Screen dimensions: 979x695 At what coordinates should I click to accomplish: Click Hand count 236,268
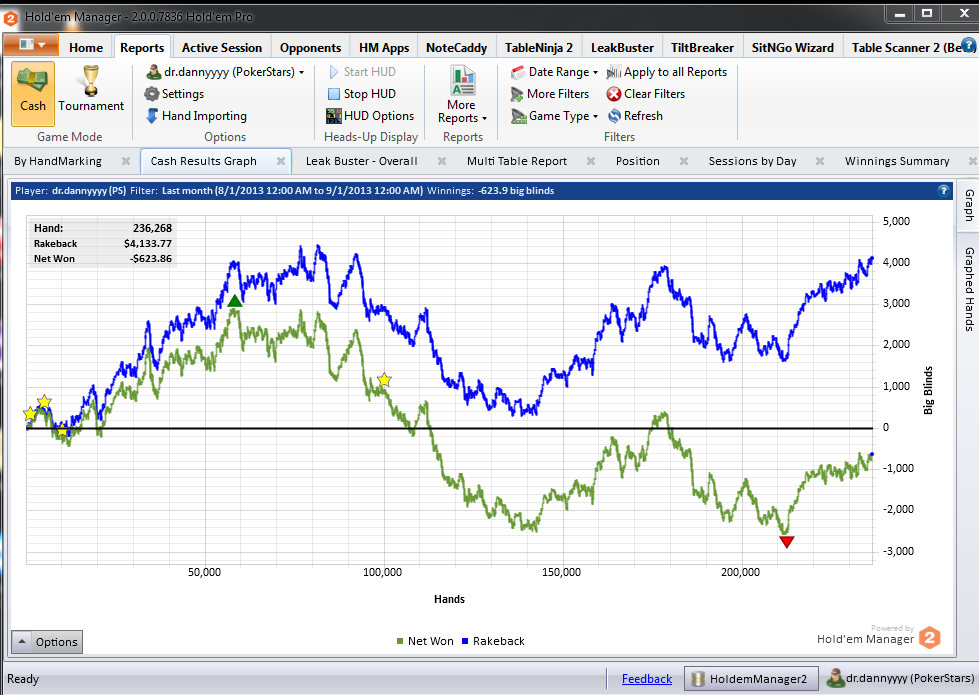[152, 228]
